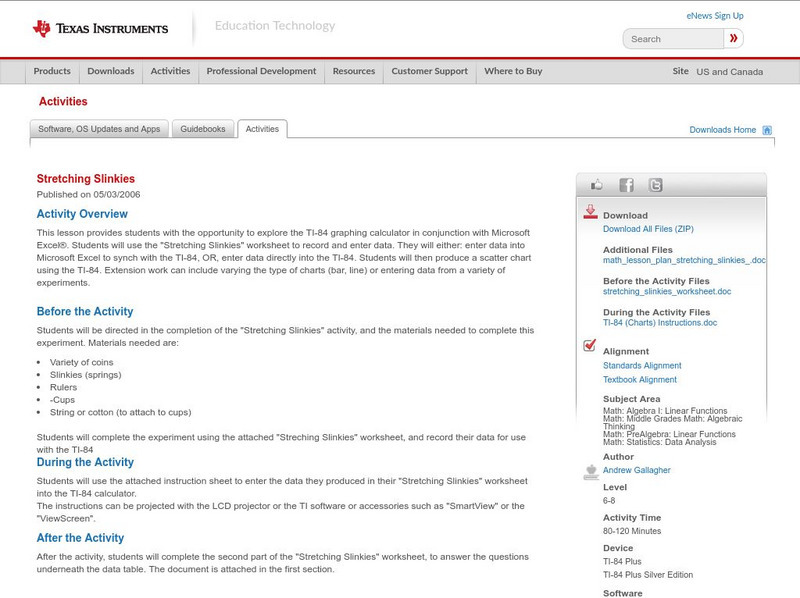The width and height of the screenshot is (800, 598).
Task: Open the Activities navigation menu
Action: (x=170, y=71)
